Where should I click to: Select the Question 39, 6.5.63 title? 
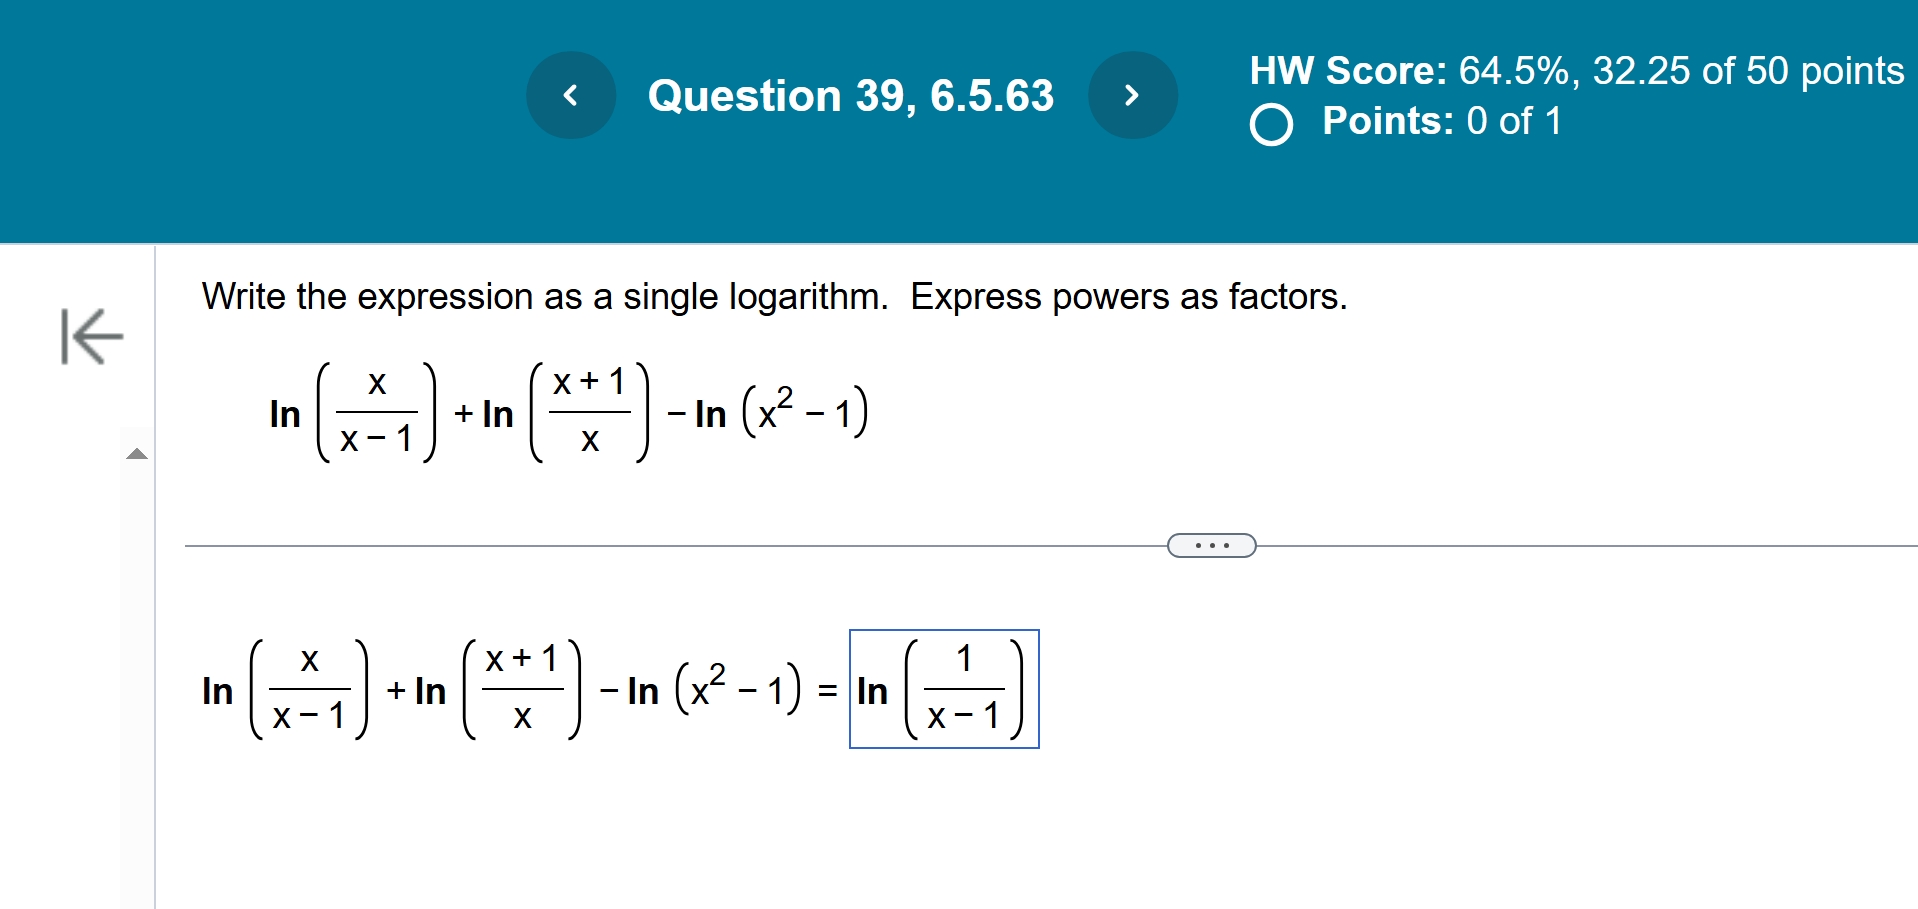(x=851, y=95)
